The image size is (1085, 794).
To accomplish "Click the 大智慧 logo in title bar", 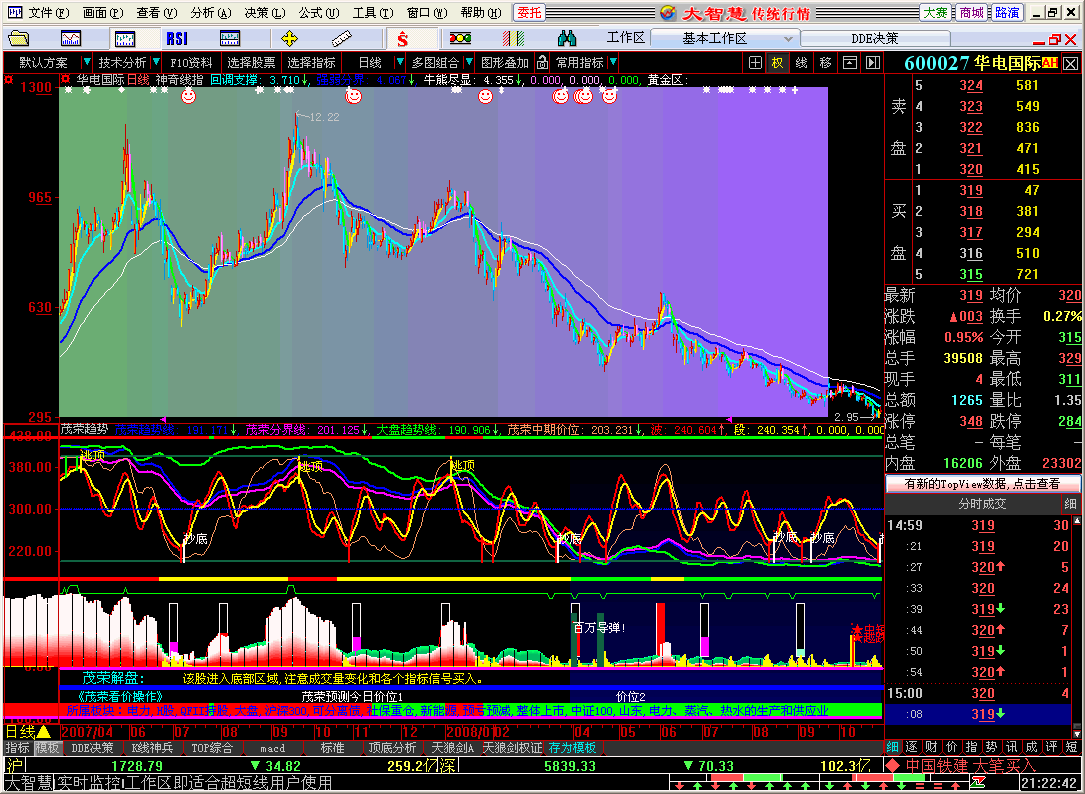I will [x=668, y=12].
